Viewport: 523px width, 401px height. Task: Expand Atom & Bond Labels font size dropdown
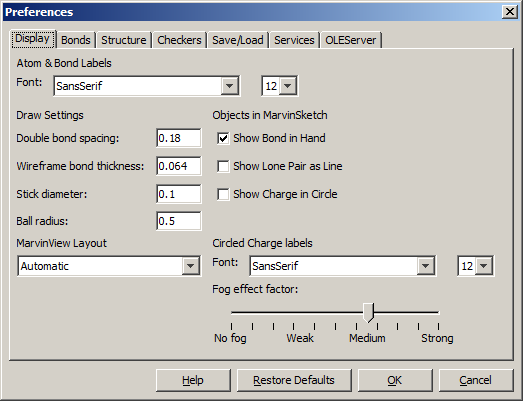(x=279, y=86)
